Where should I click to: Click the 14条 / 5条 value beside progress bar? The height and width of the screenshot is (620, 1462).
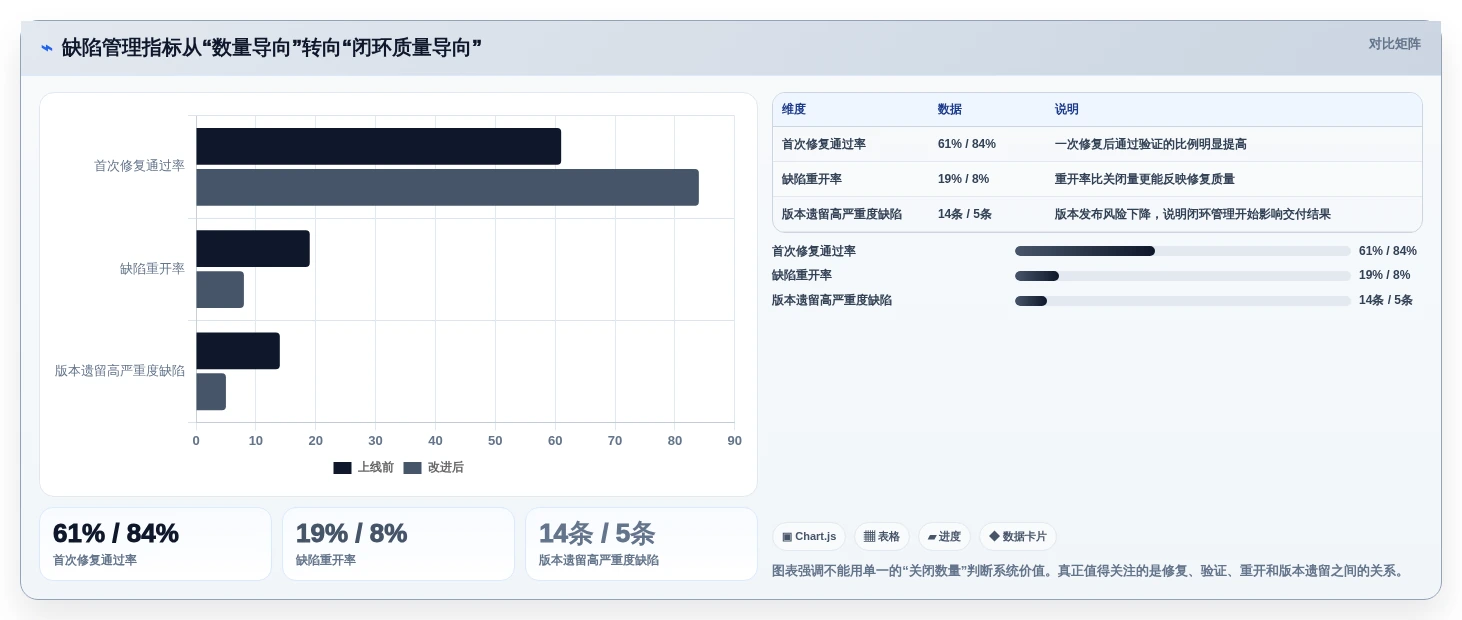pyautogui.click(x=1386, y=300)
